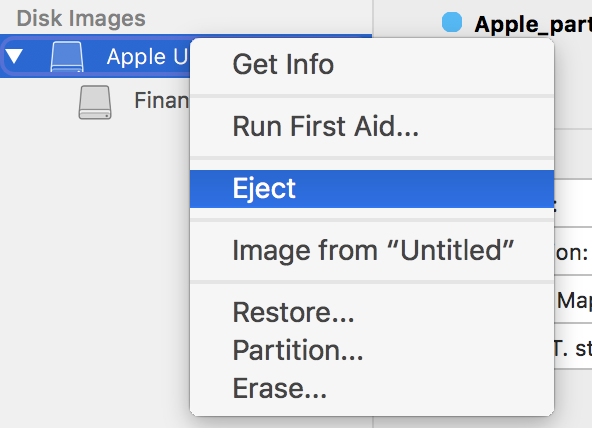Collapse the Apple disk image disclosure triangle
Screen dimensions: 592x428
14,56
